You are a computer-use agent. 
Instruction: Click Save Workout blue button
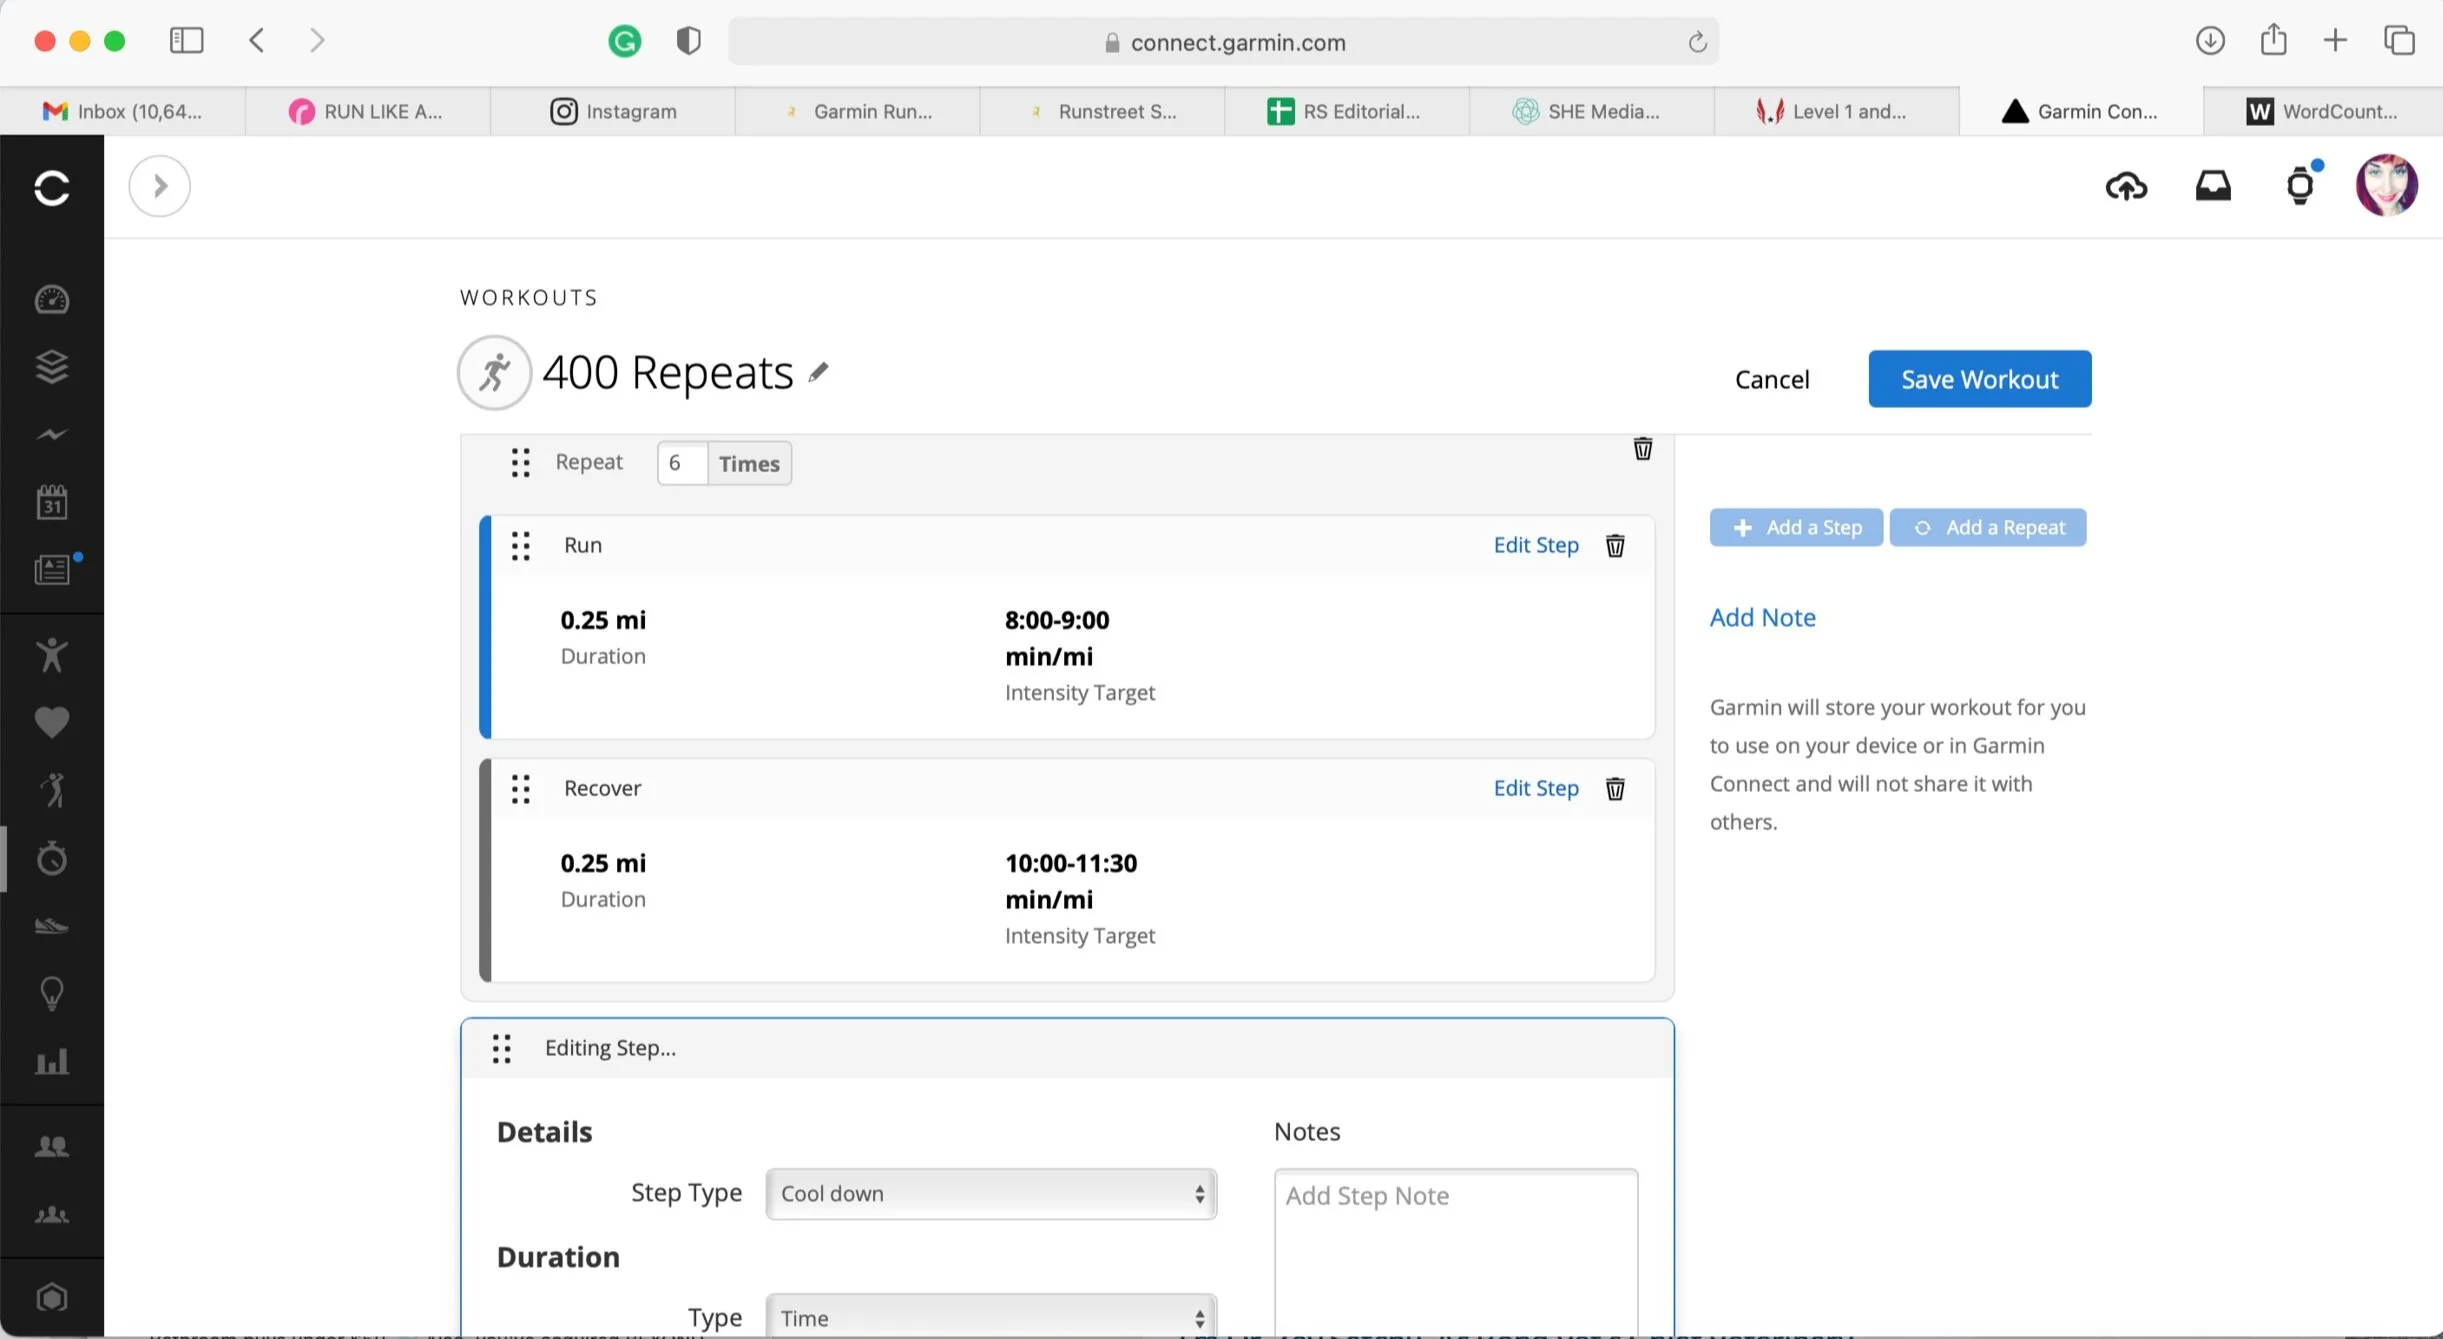(1978, 378)
